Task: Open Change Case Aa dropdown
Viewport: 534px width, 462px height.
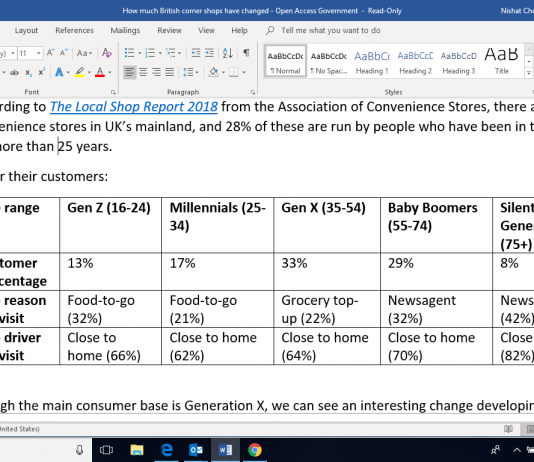Action: click(x=84, y=53)
